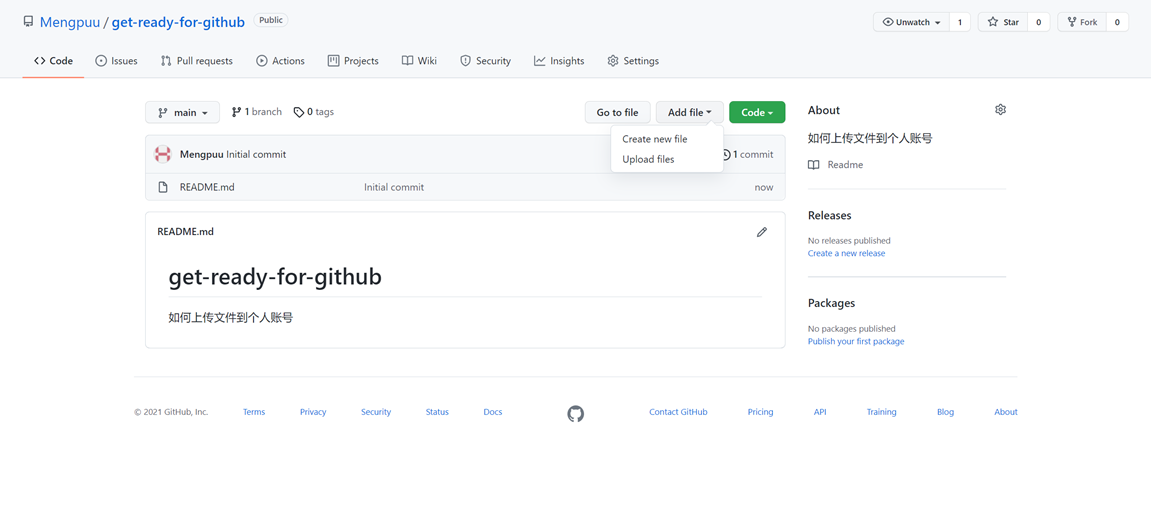Viewport: 1151px width, 511px height.
Task: Open About settings gear icon
Action: coord(1000,109)
